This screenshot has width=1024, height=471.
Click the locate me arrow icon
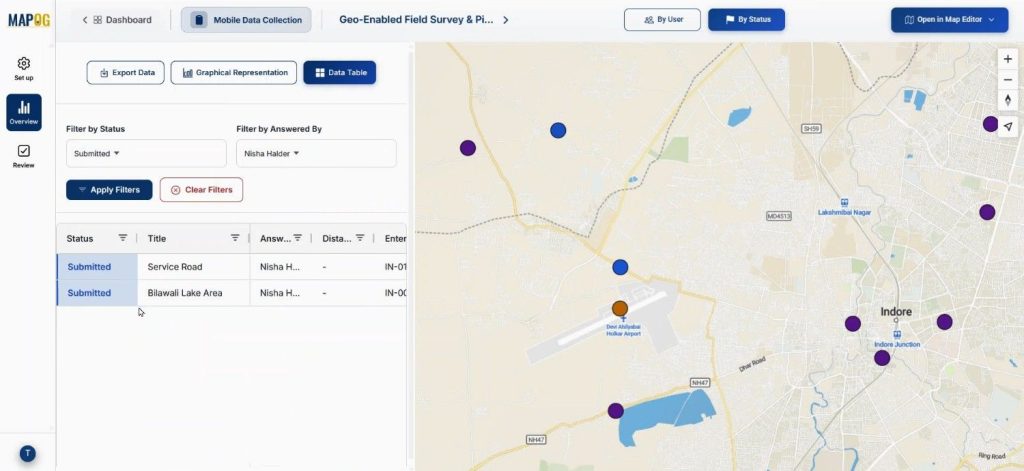pyautogui.click(x=1007, y=126)
